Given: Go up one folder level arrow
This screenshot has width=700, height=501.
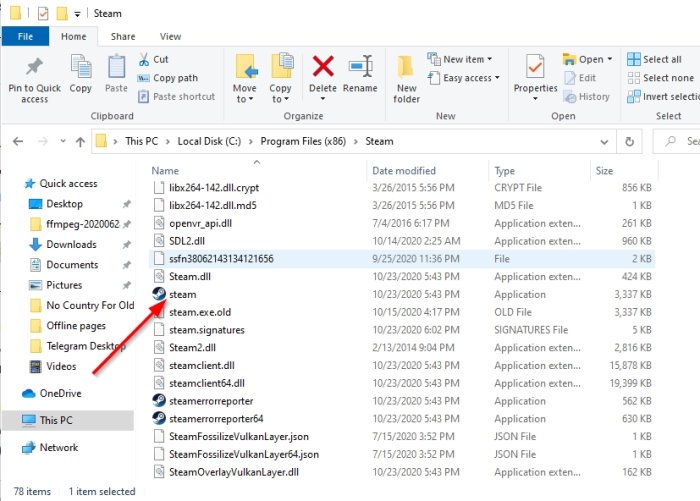Looking at the screenshot, I should tap(80, 142).
